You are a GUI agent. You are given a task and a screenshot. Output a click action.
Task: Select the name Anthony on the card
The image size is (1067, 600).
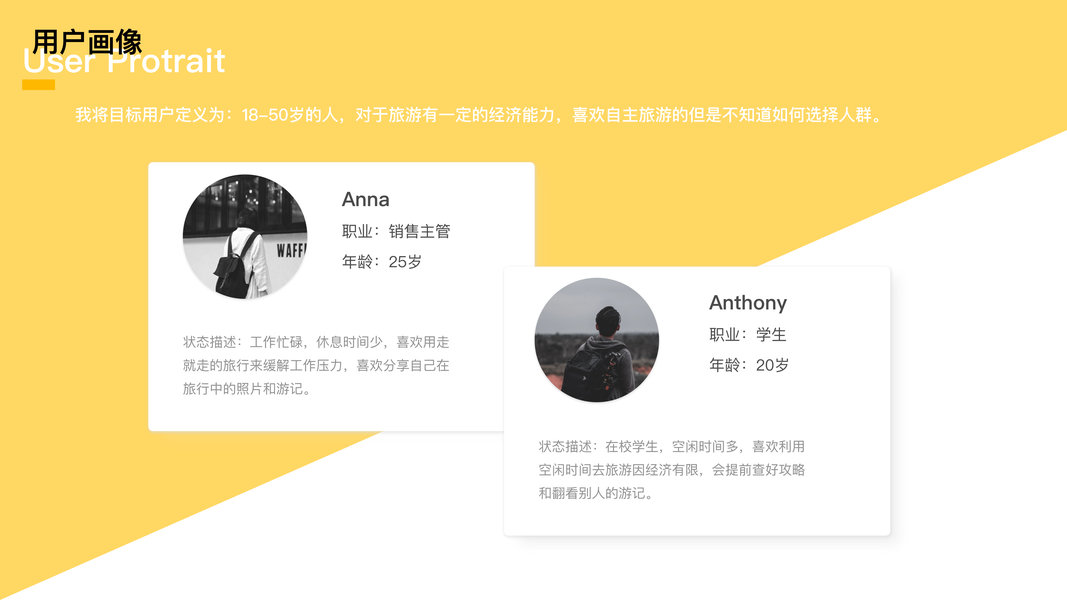coord(748,303)
